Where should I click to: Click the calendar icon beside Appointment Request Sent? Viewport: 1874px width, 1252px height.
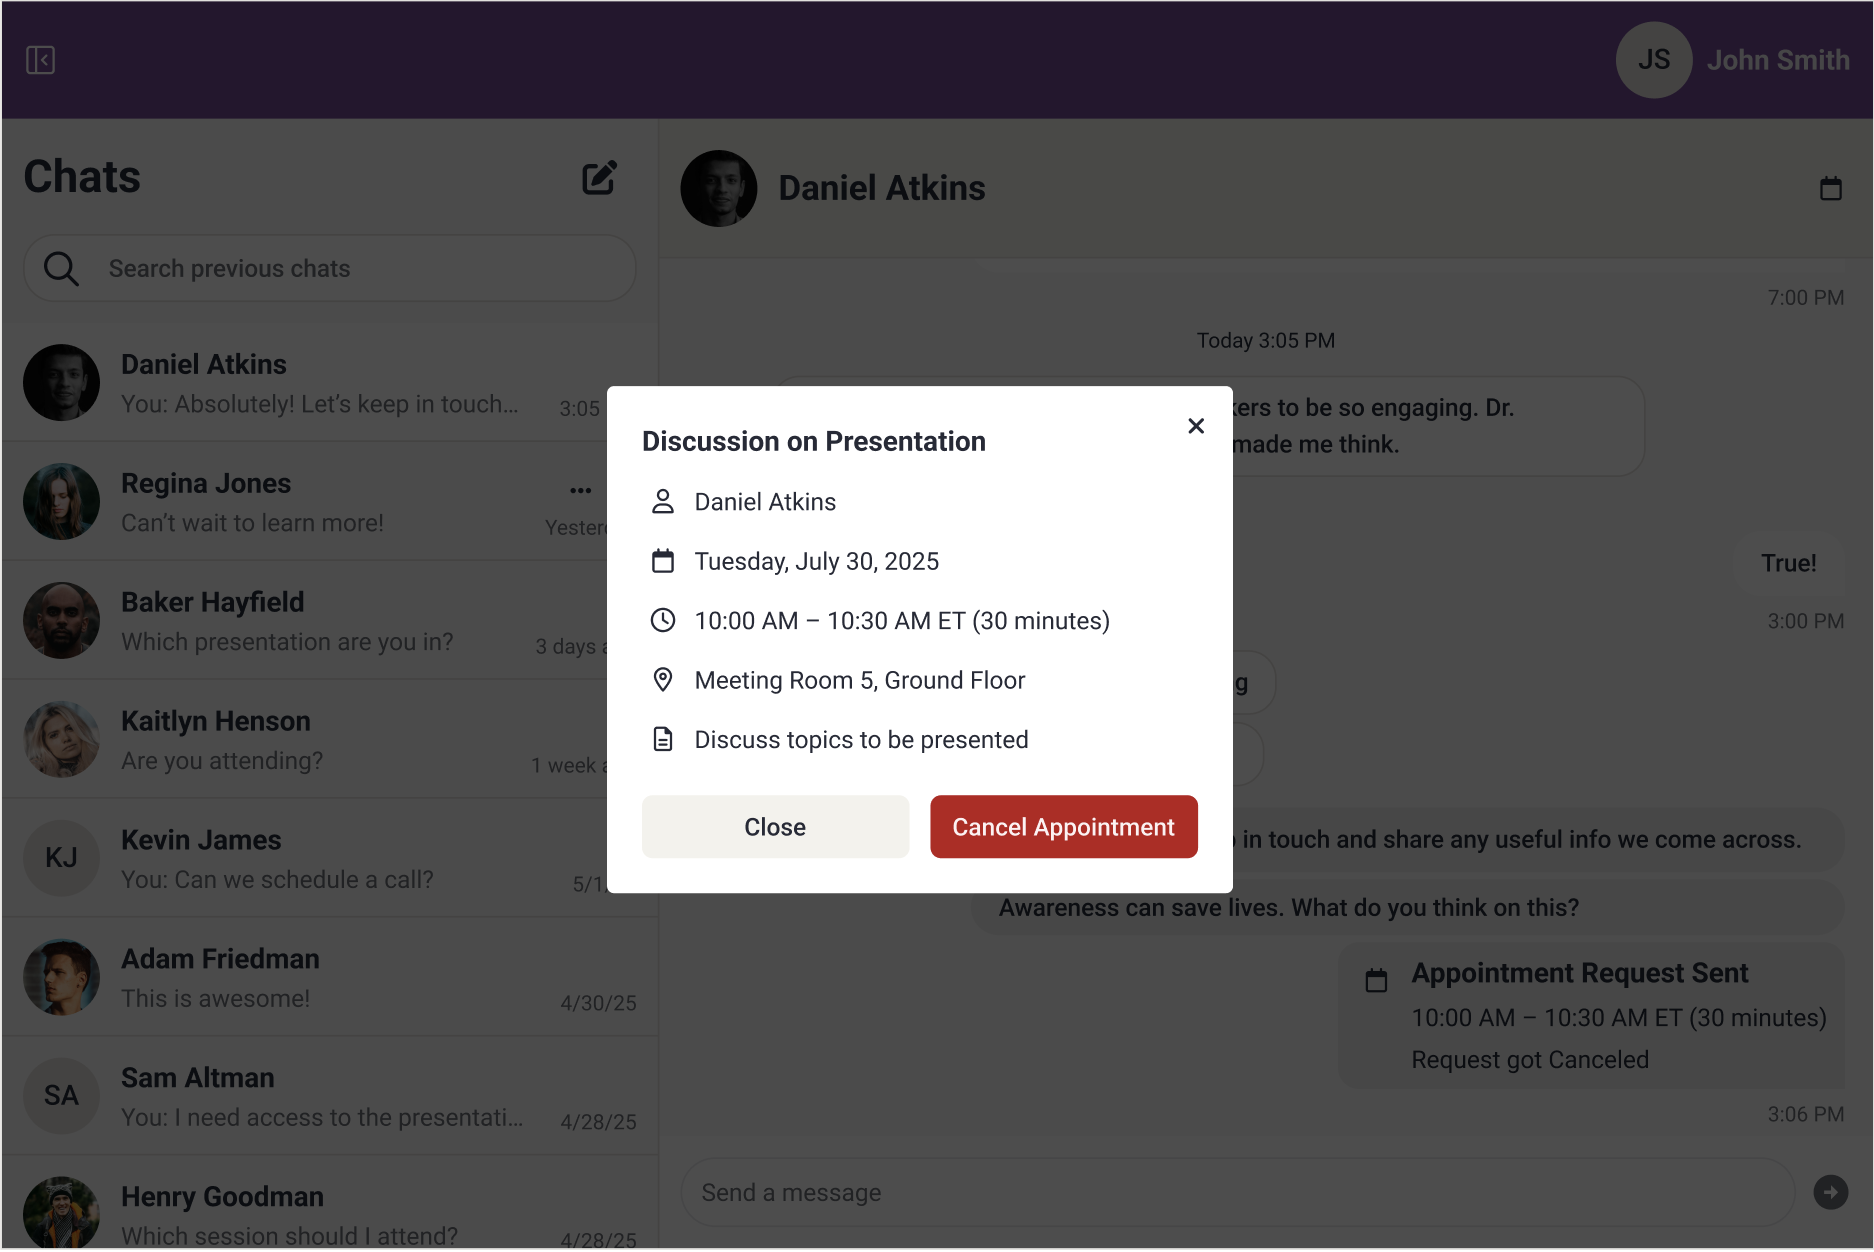1376,978
